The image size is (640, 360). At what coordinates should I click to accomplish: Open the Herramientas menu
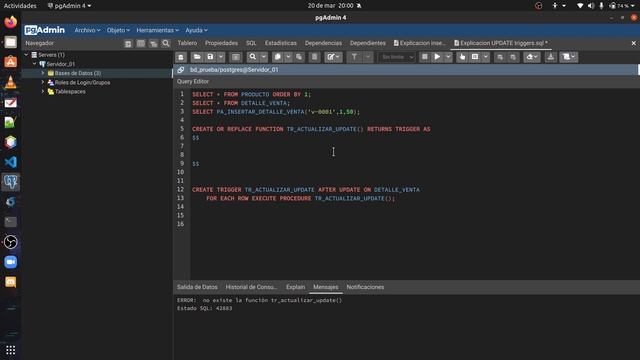(x=158, y=30)
